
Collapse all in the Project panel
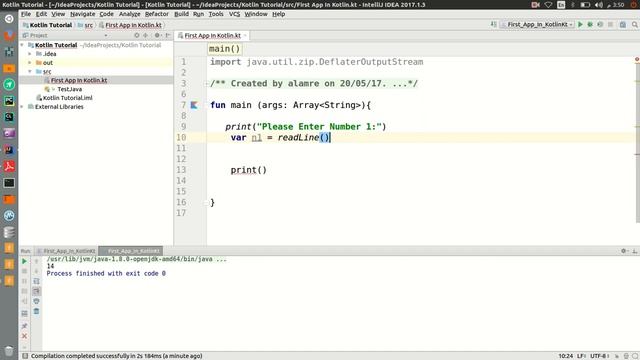coord(146,36)
